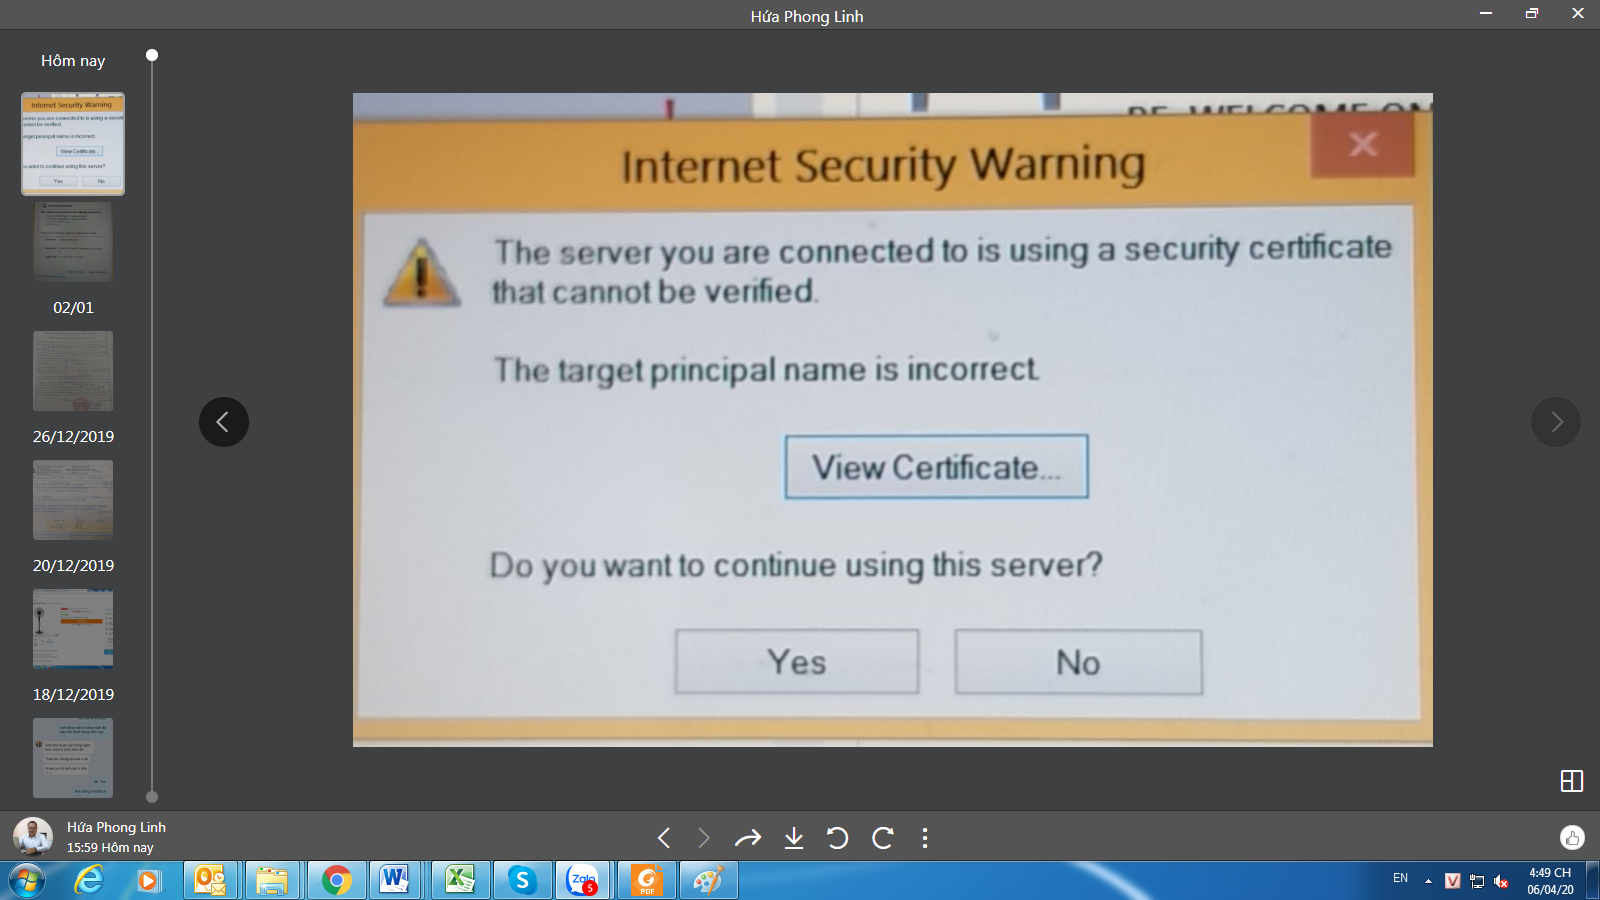Click the bottom marker of thumbnail timeline
The width and height of the screenshot is (1600, 900).
tap(152, 797)
